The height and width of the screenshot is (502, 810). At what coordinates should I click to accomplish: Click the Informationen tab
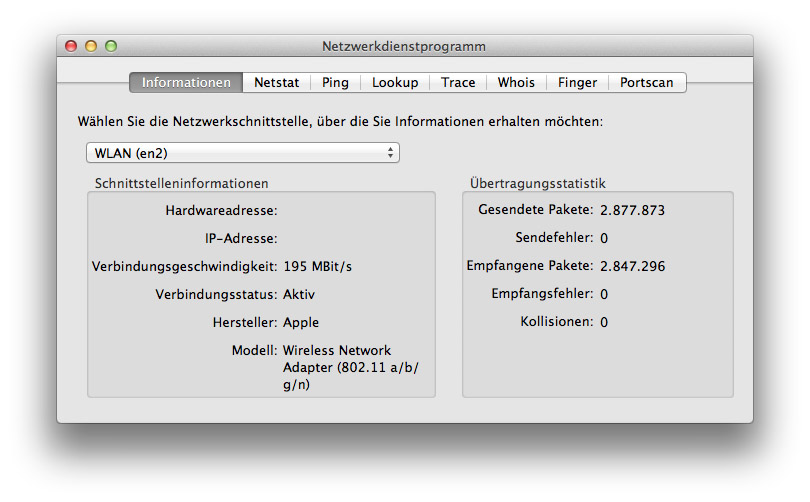point(186,83)
